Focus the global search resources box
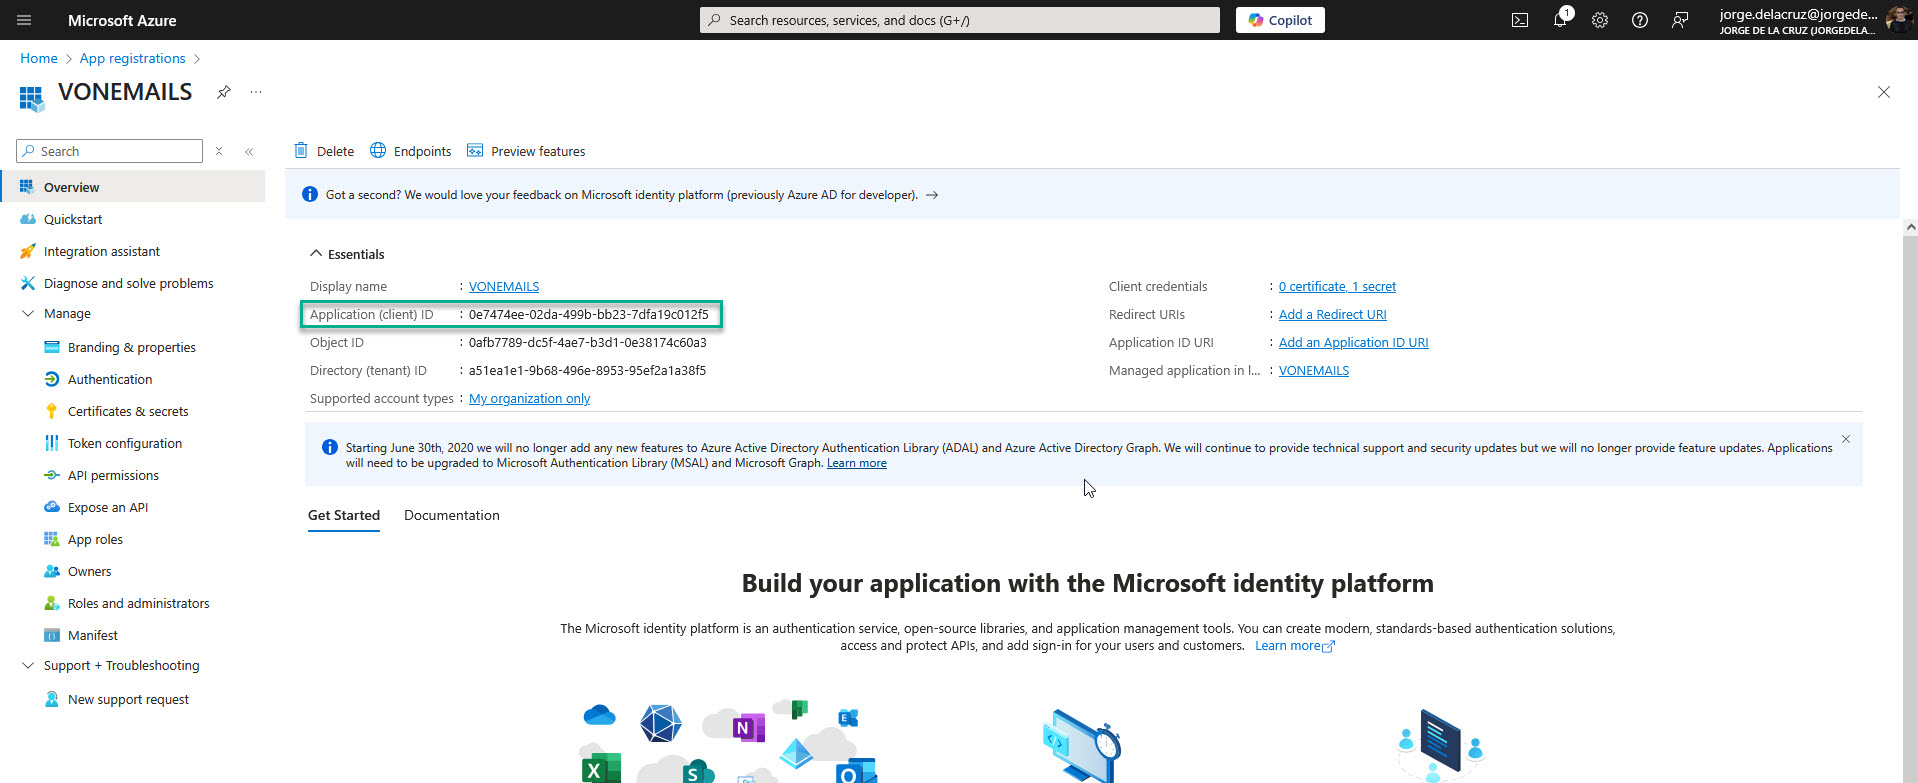Image resolution: width=1918 pixels, height=783 pixels. [x=960, y=20]
